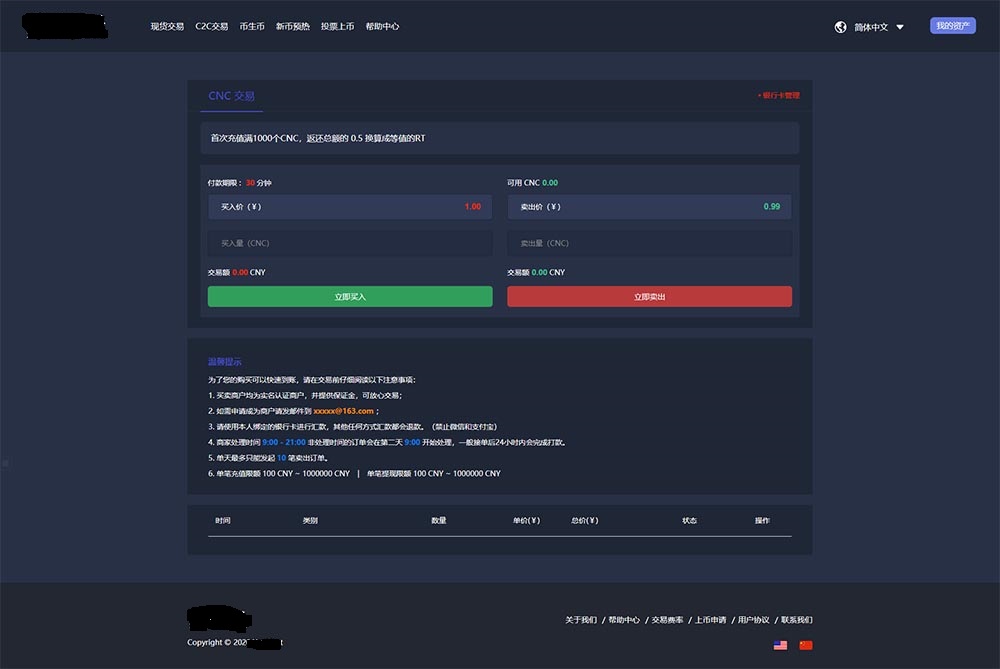
Task: Open the 用户协议 footer link
Action: coord(754,620)
